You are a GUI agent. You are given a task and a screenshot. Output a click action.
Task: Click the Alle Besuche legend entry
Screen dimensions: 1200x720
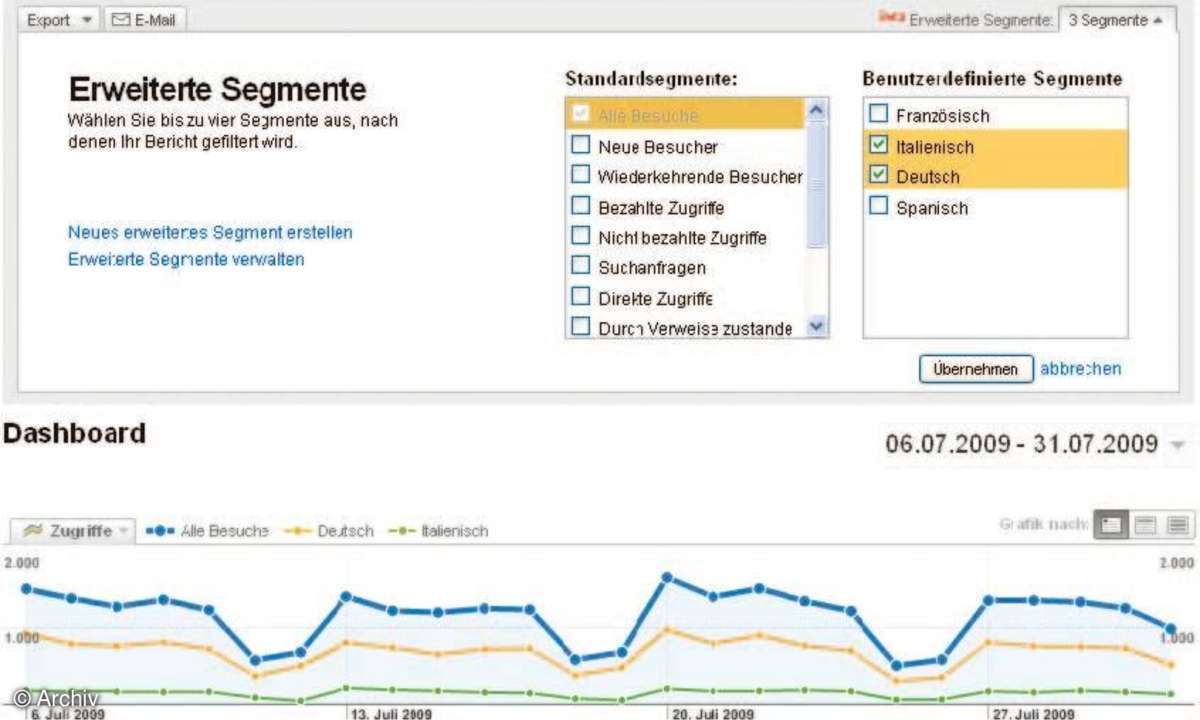point(208,531)
